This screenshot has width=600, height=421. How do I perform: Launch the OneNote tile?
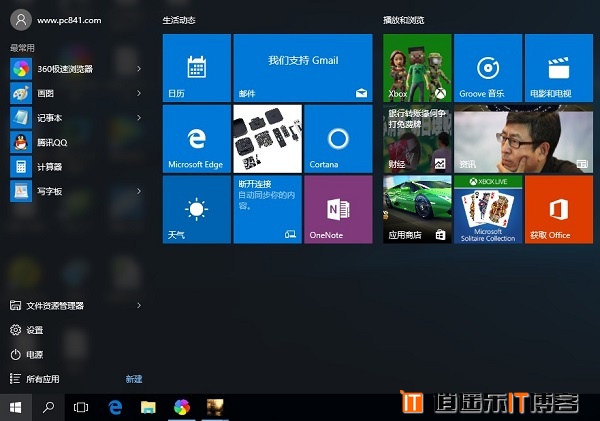pos(338,209)
